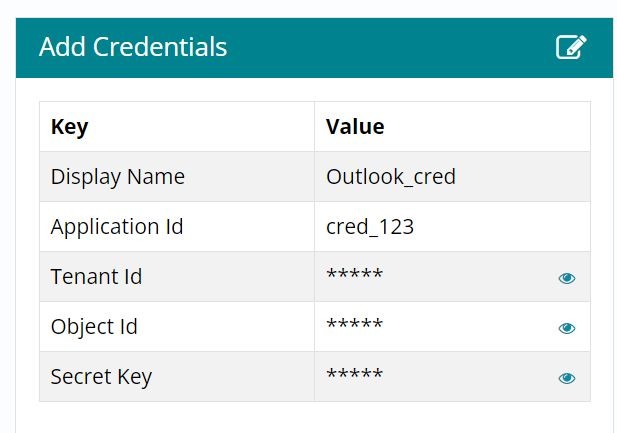Click the Key column header

click(70, 127)
